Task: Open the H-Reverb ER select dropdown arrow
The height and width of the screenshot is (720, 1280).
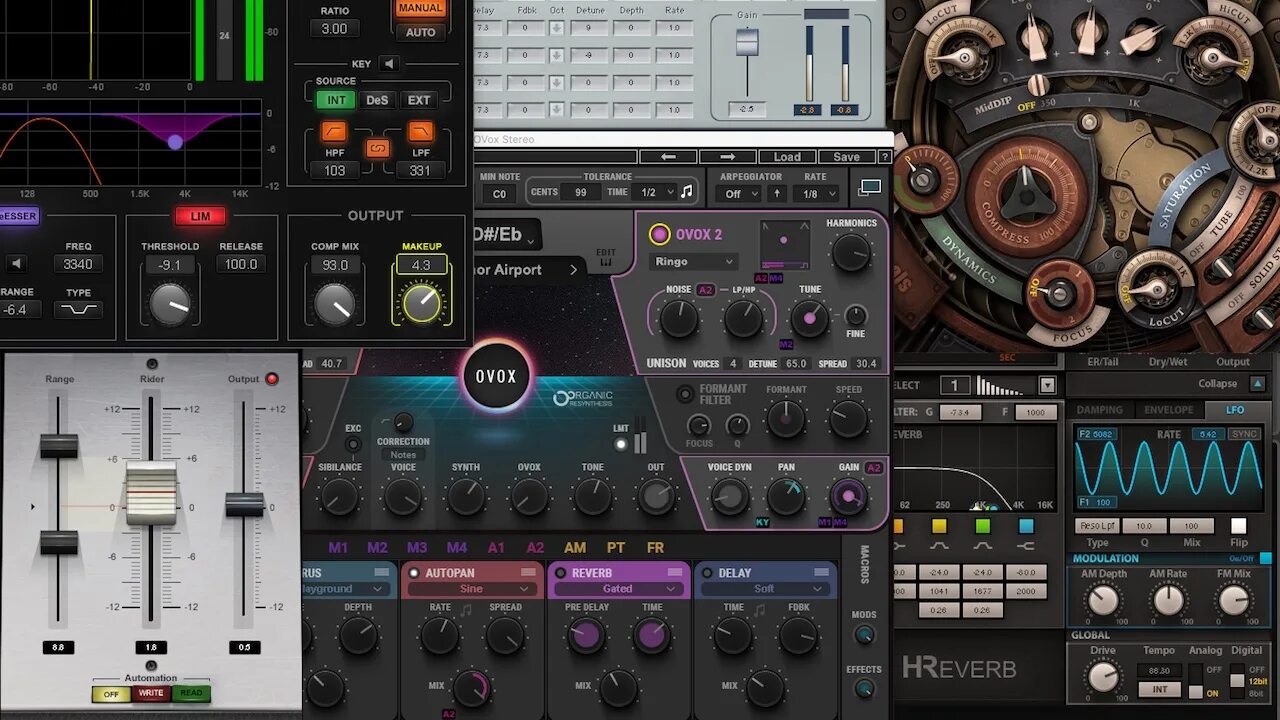Action: [x=1047, y=385]
